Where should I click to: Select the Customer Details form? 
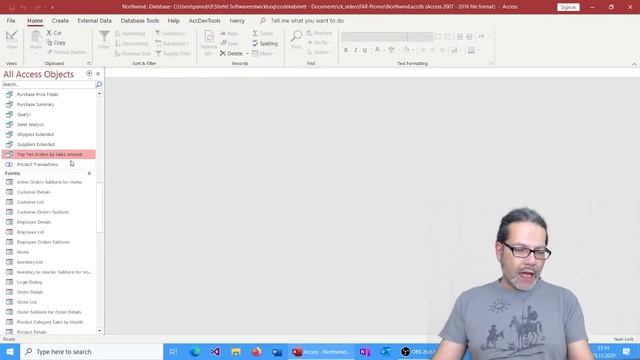[x=49, y=192]
